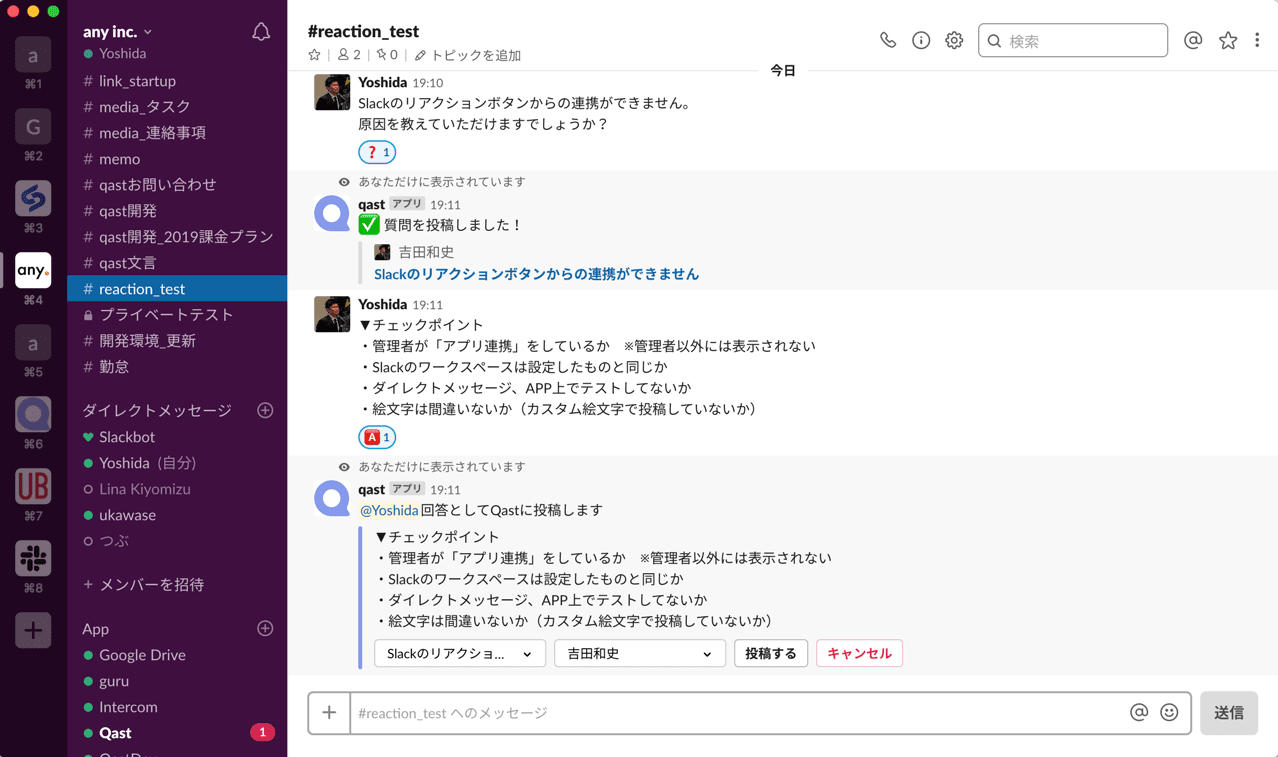
Task: Show starred items star icon in header
Action: pos(1228,41)
